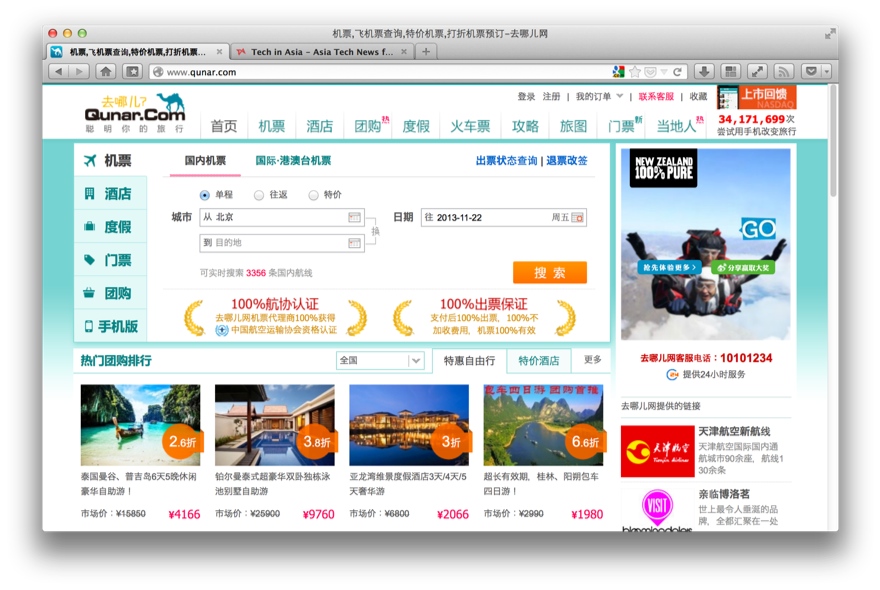Screen dimensions: 880x590
Task: Click the orange 搜索 search button
Action: (550, 273)
